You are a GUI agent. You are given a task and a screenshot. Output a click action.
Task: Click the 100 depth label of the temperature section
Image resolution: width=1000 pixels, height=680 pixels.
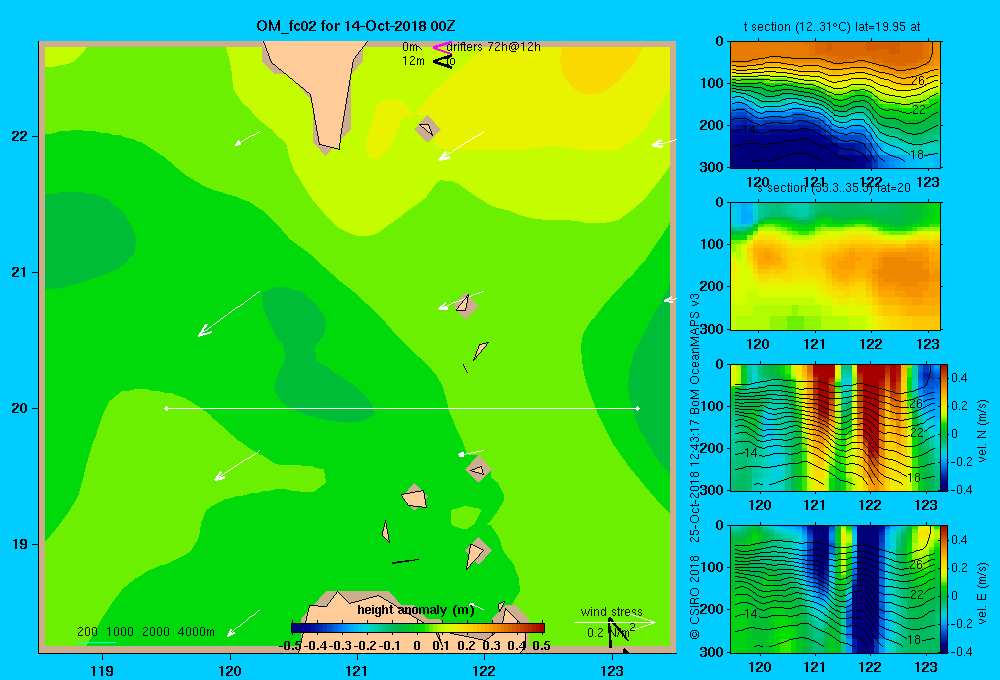click(711, 83)
